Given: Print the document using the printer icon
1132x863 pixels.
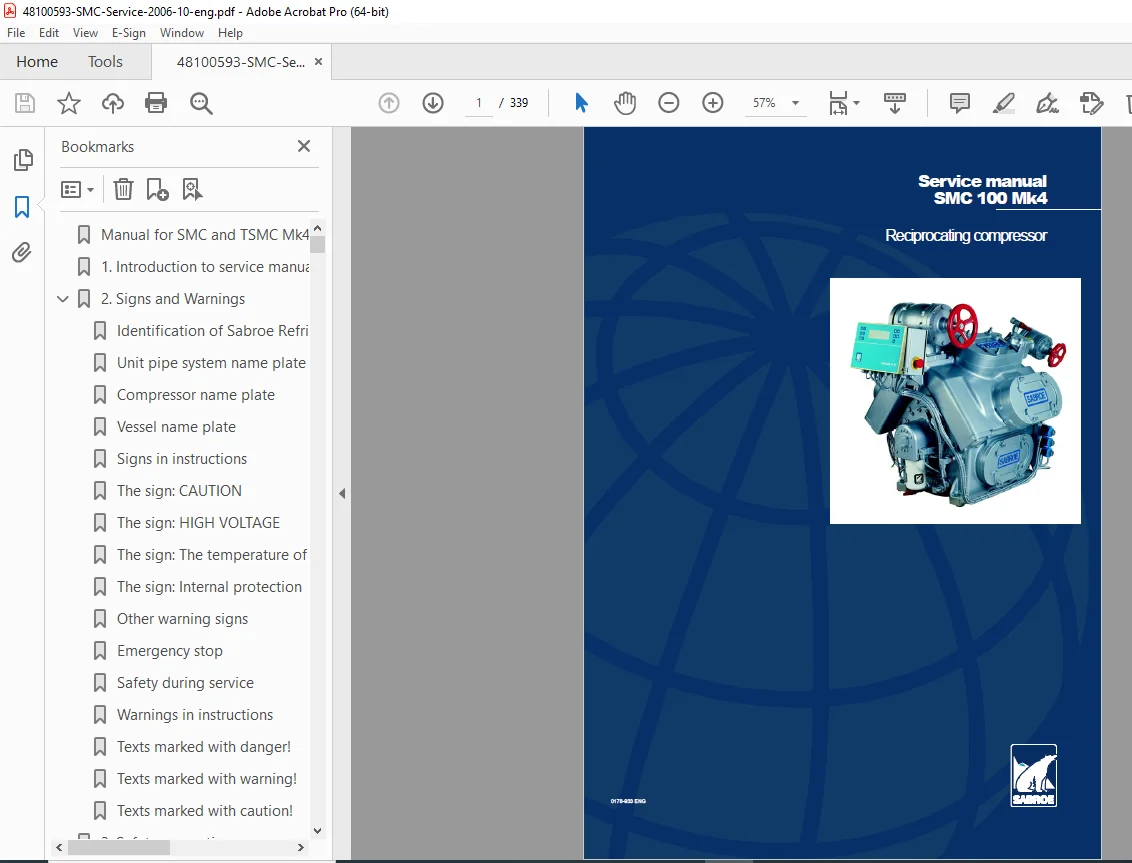Looking at the screenshot, I should (156, 103).
